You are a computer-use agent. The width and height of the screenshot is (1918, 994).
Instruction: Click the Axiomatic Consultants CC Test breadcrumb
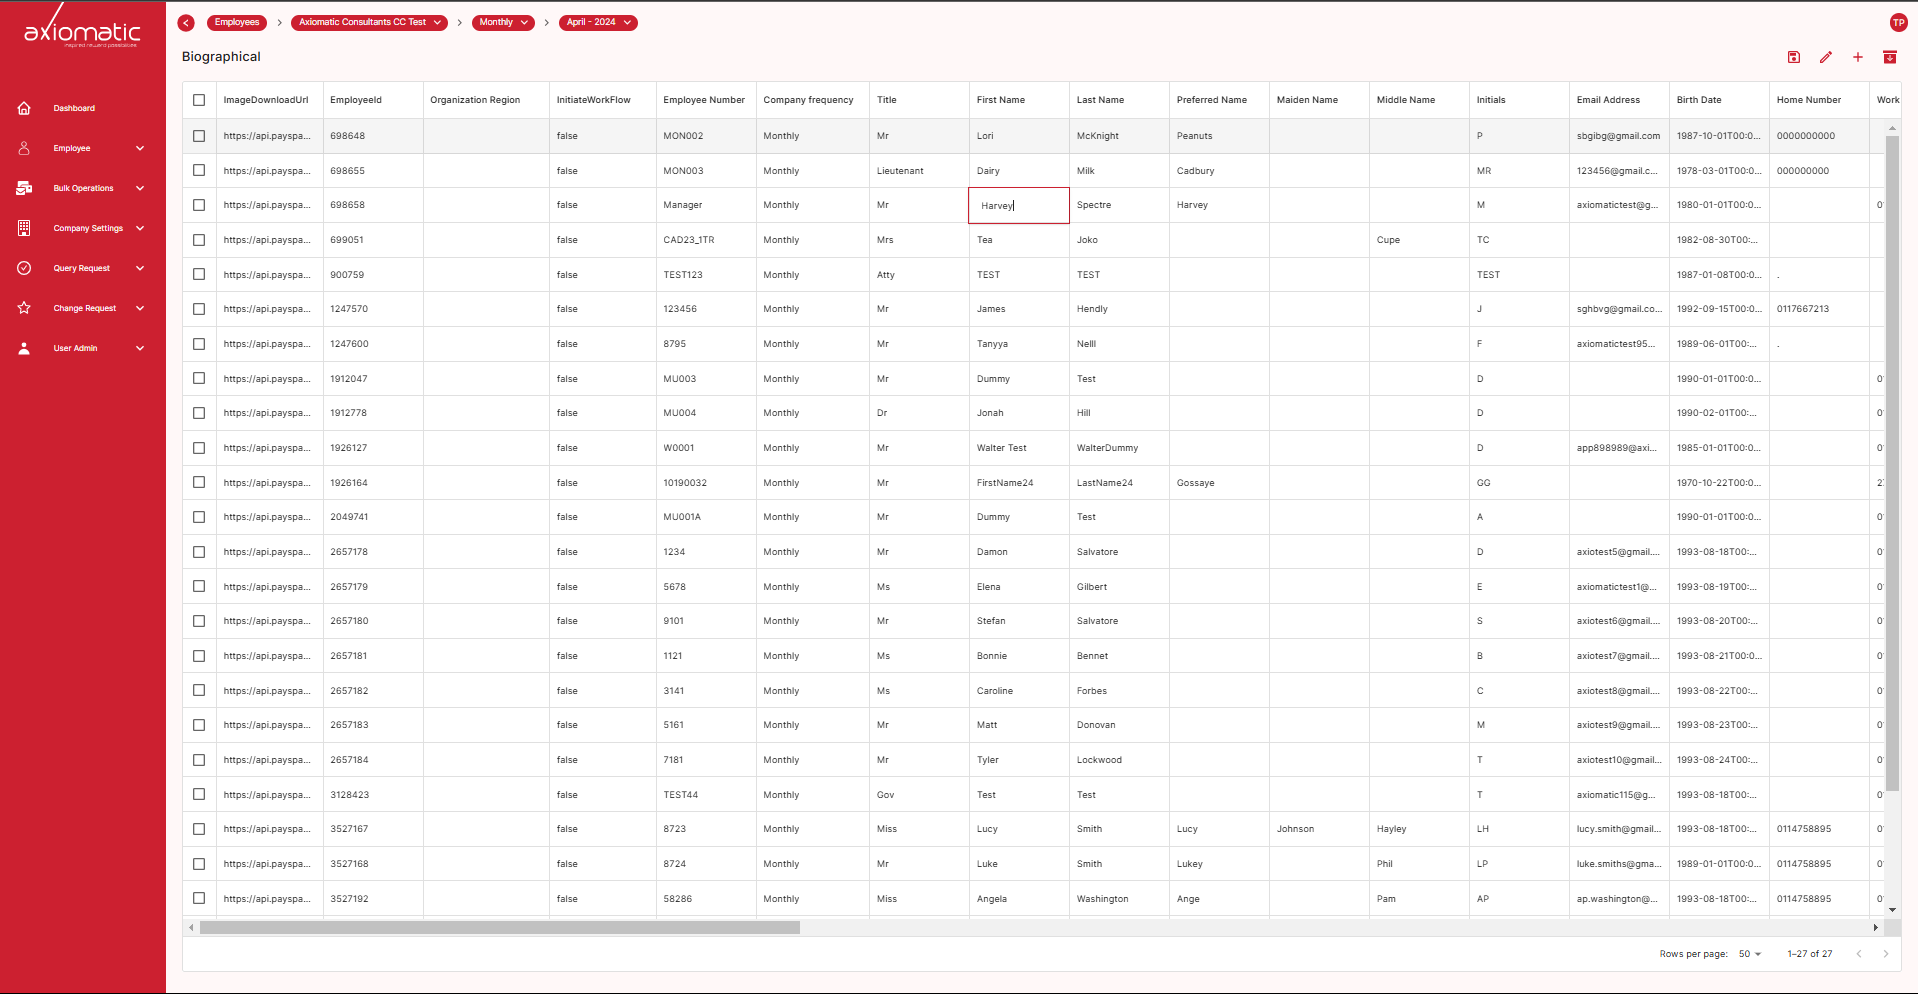(370, 23)
